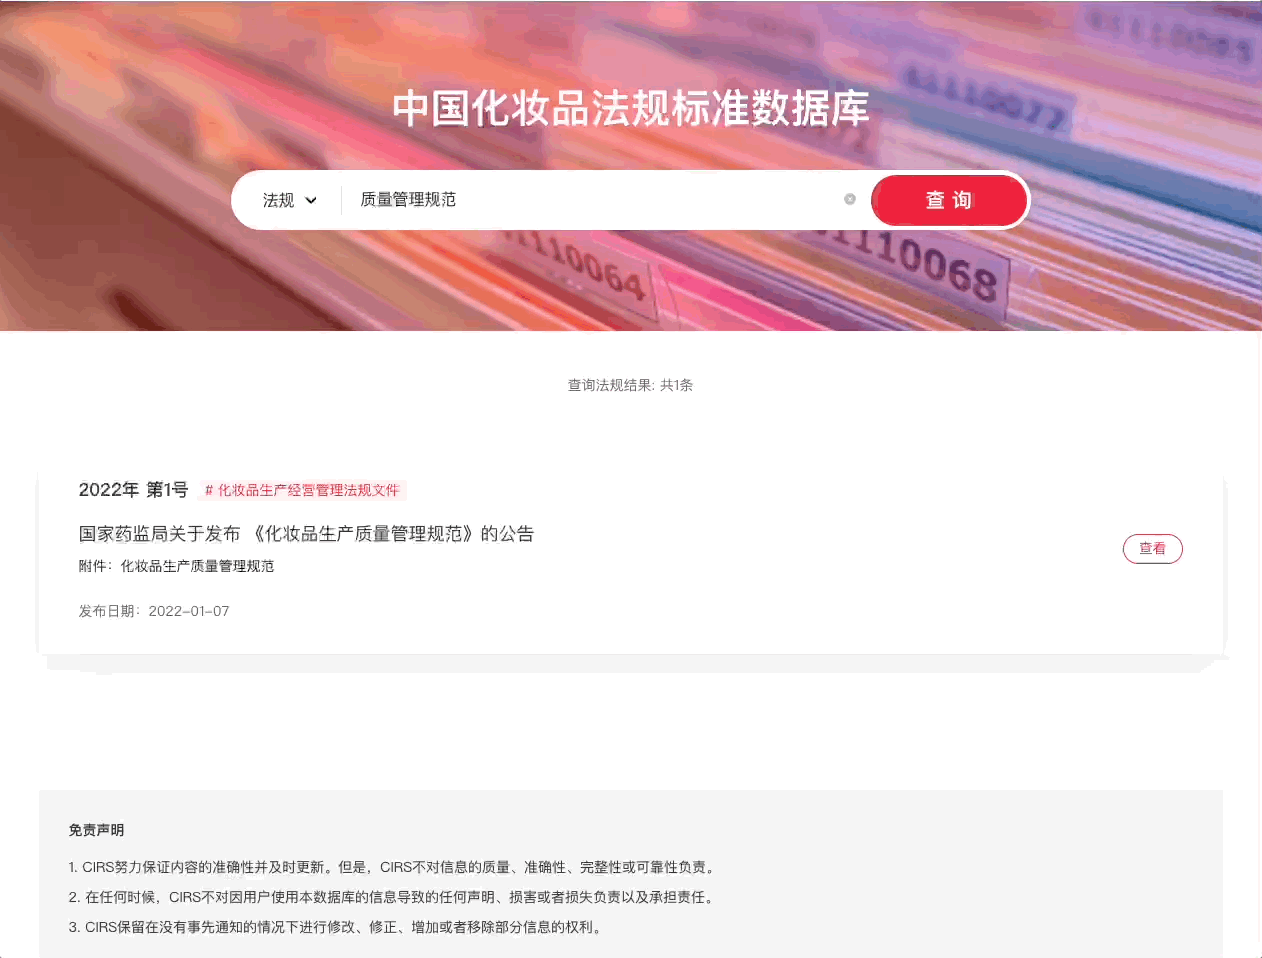Click the second disclaimer line about losses
Image resolution: width=1262 pixels, height=958 pixels.
click(x=393, y=897)
